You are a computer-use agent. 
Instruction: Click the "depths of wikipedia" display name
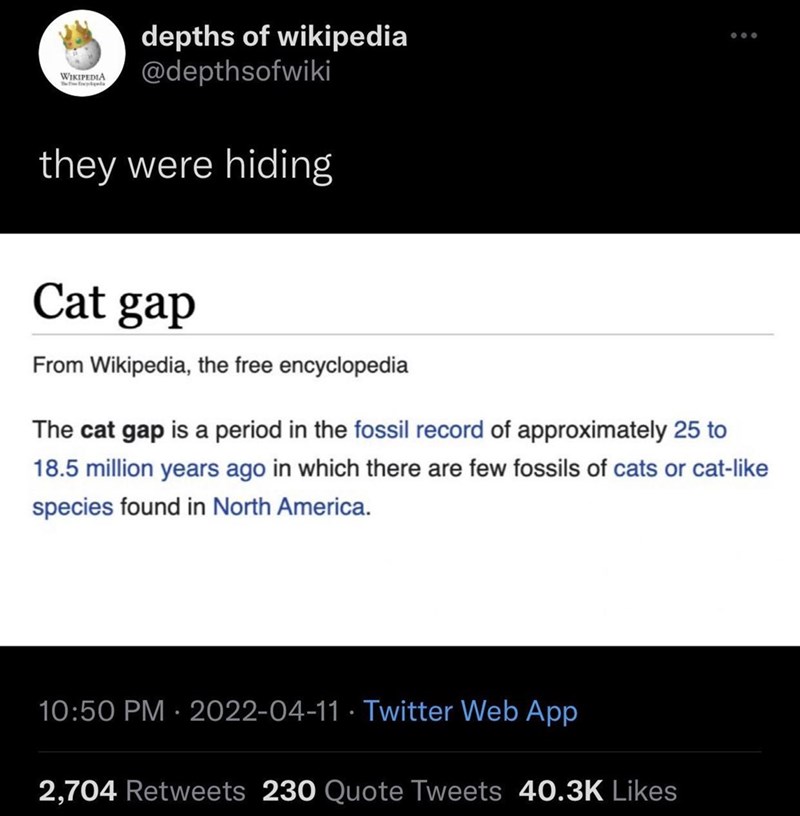pos(274,37)
